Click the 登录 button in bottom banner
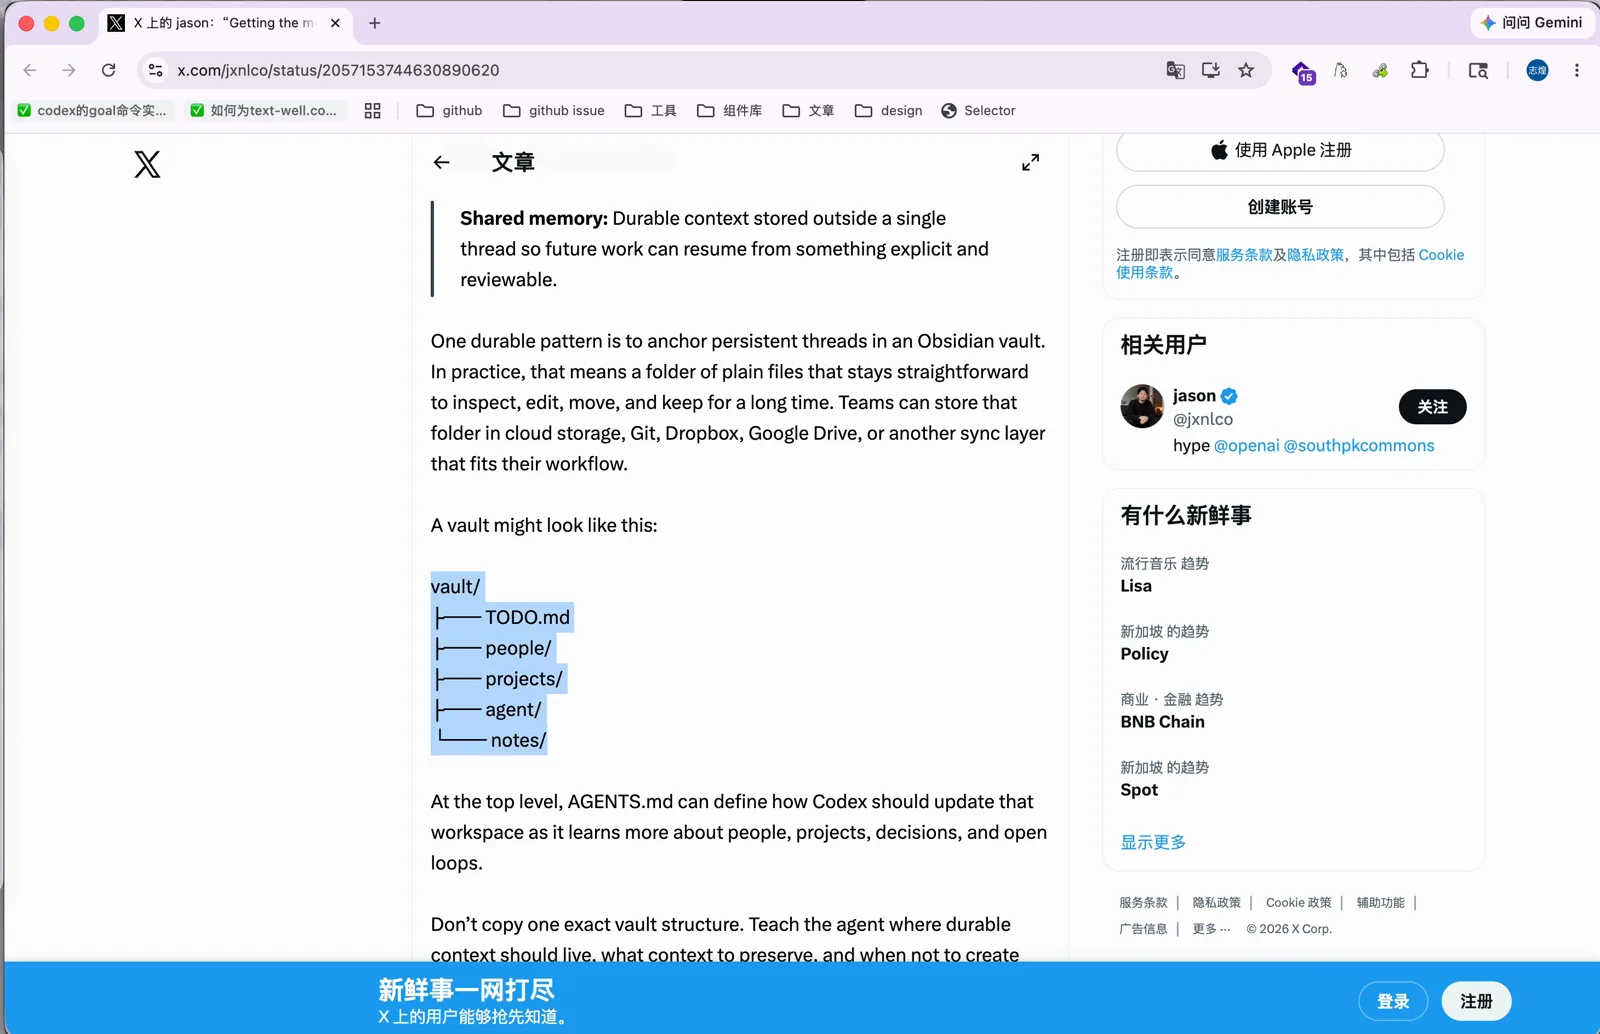 [1393, 1001]
